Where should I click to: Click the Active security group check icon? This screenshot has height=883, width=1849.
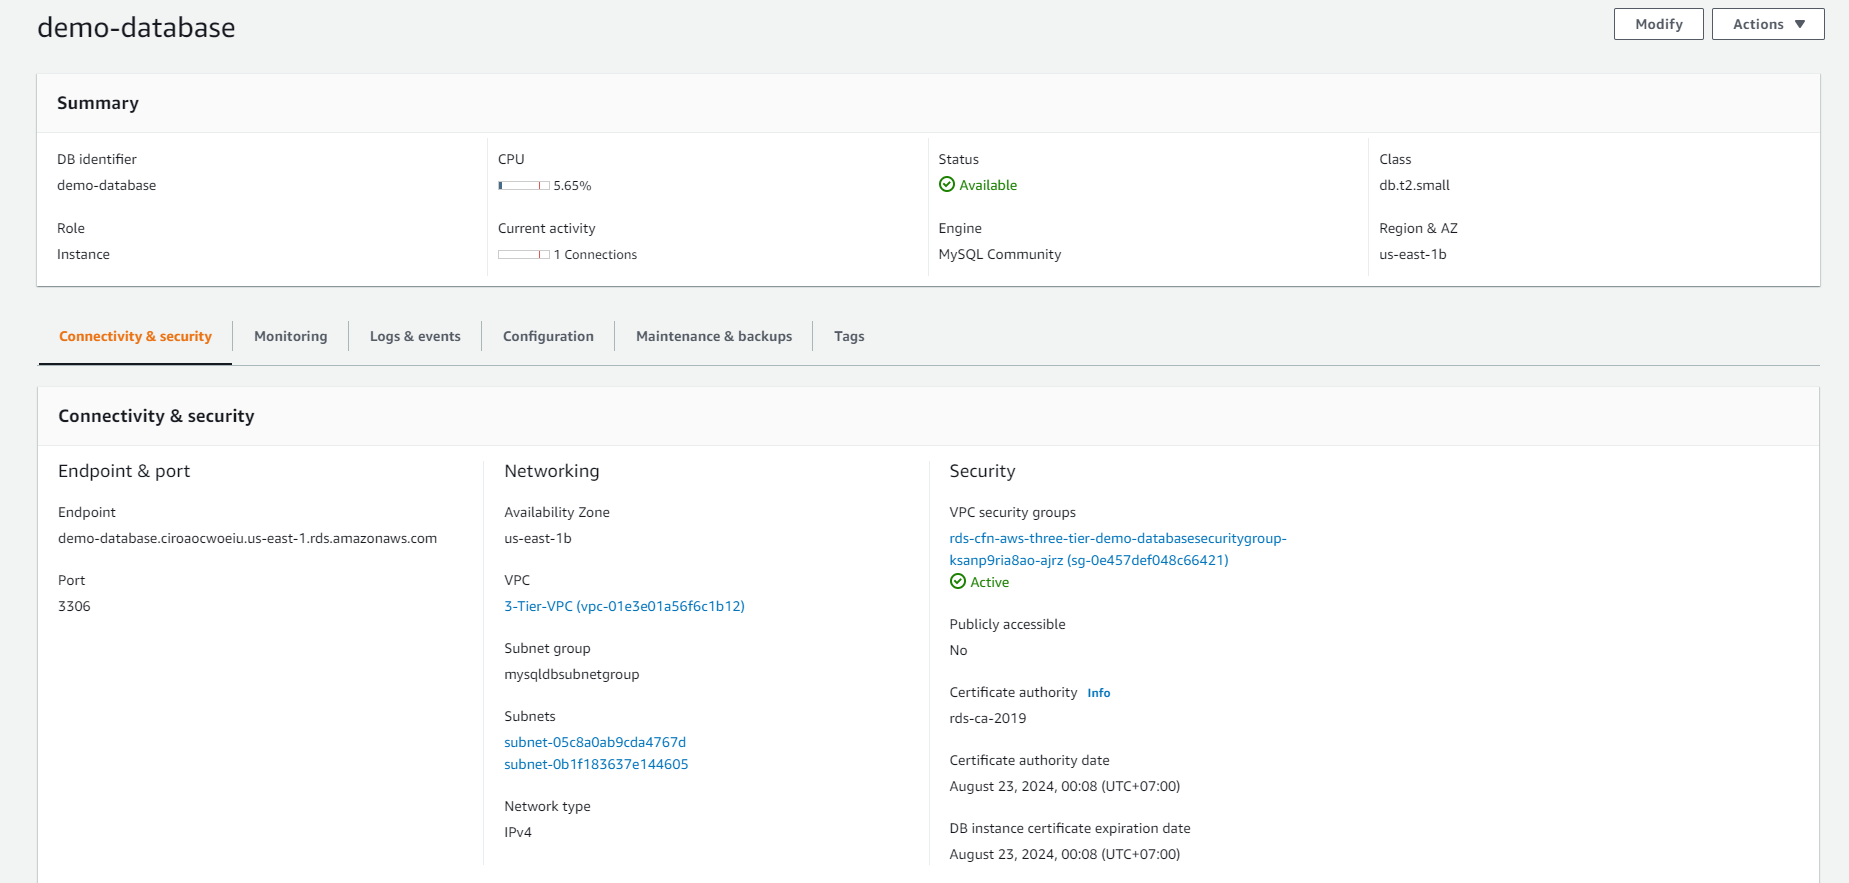(957, 581)
